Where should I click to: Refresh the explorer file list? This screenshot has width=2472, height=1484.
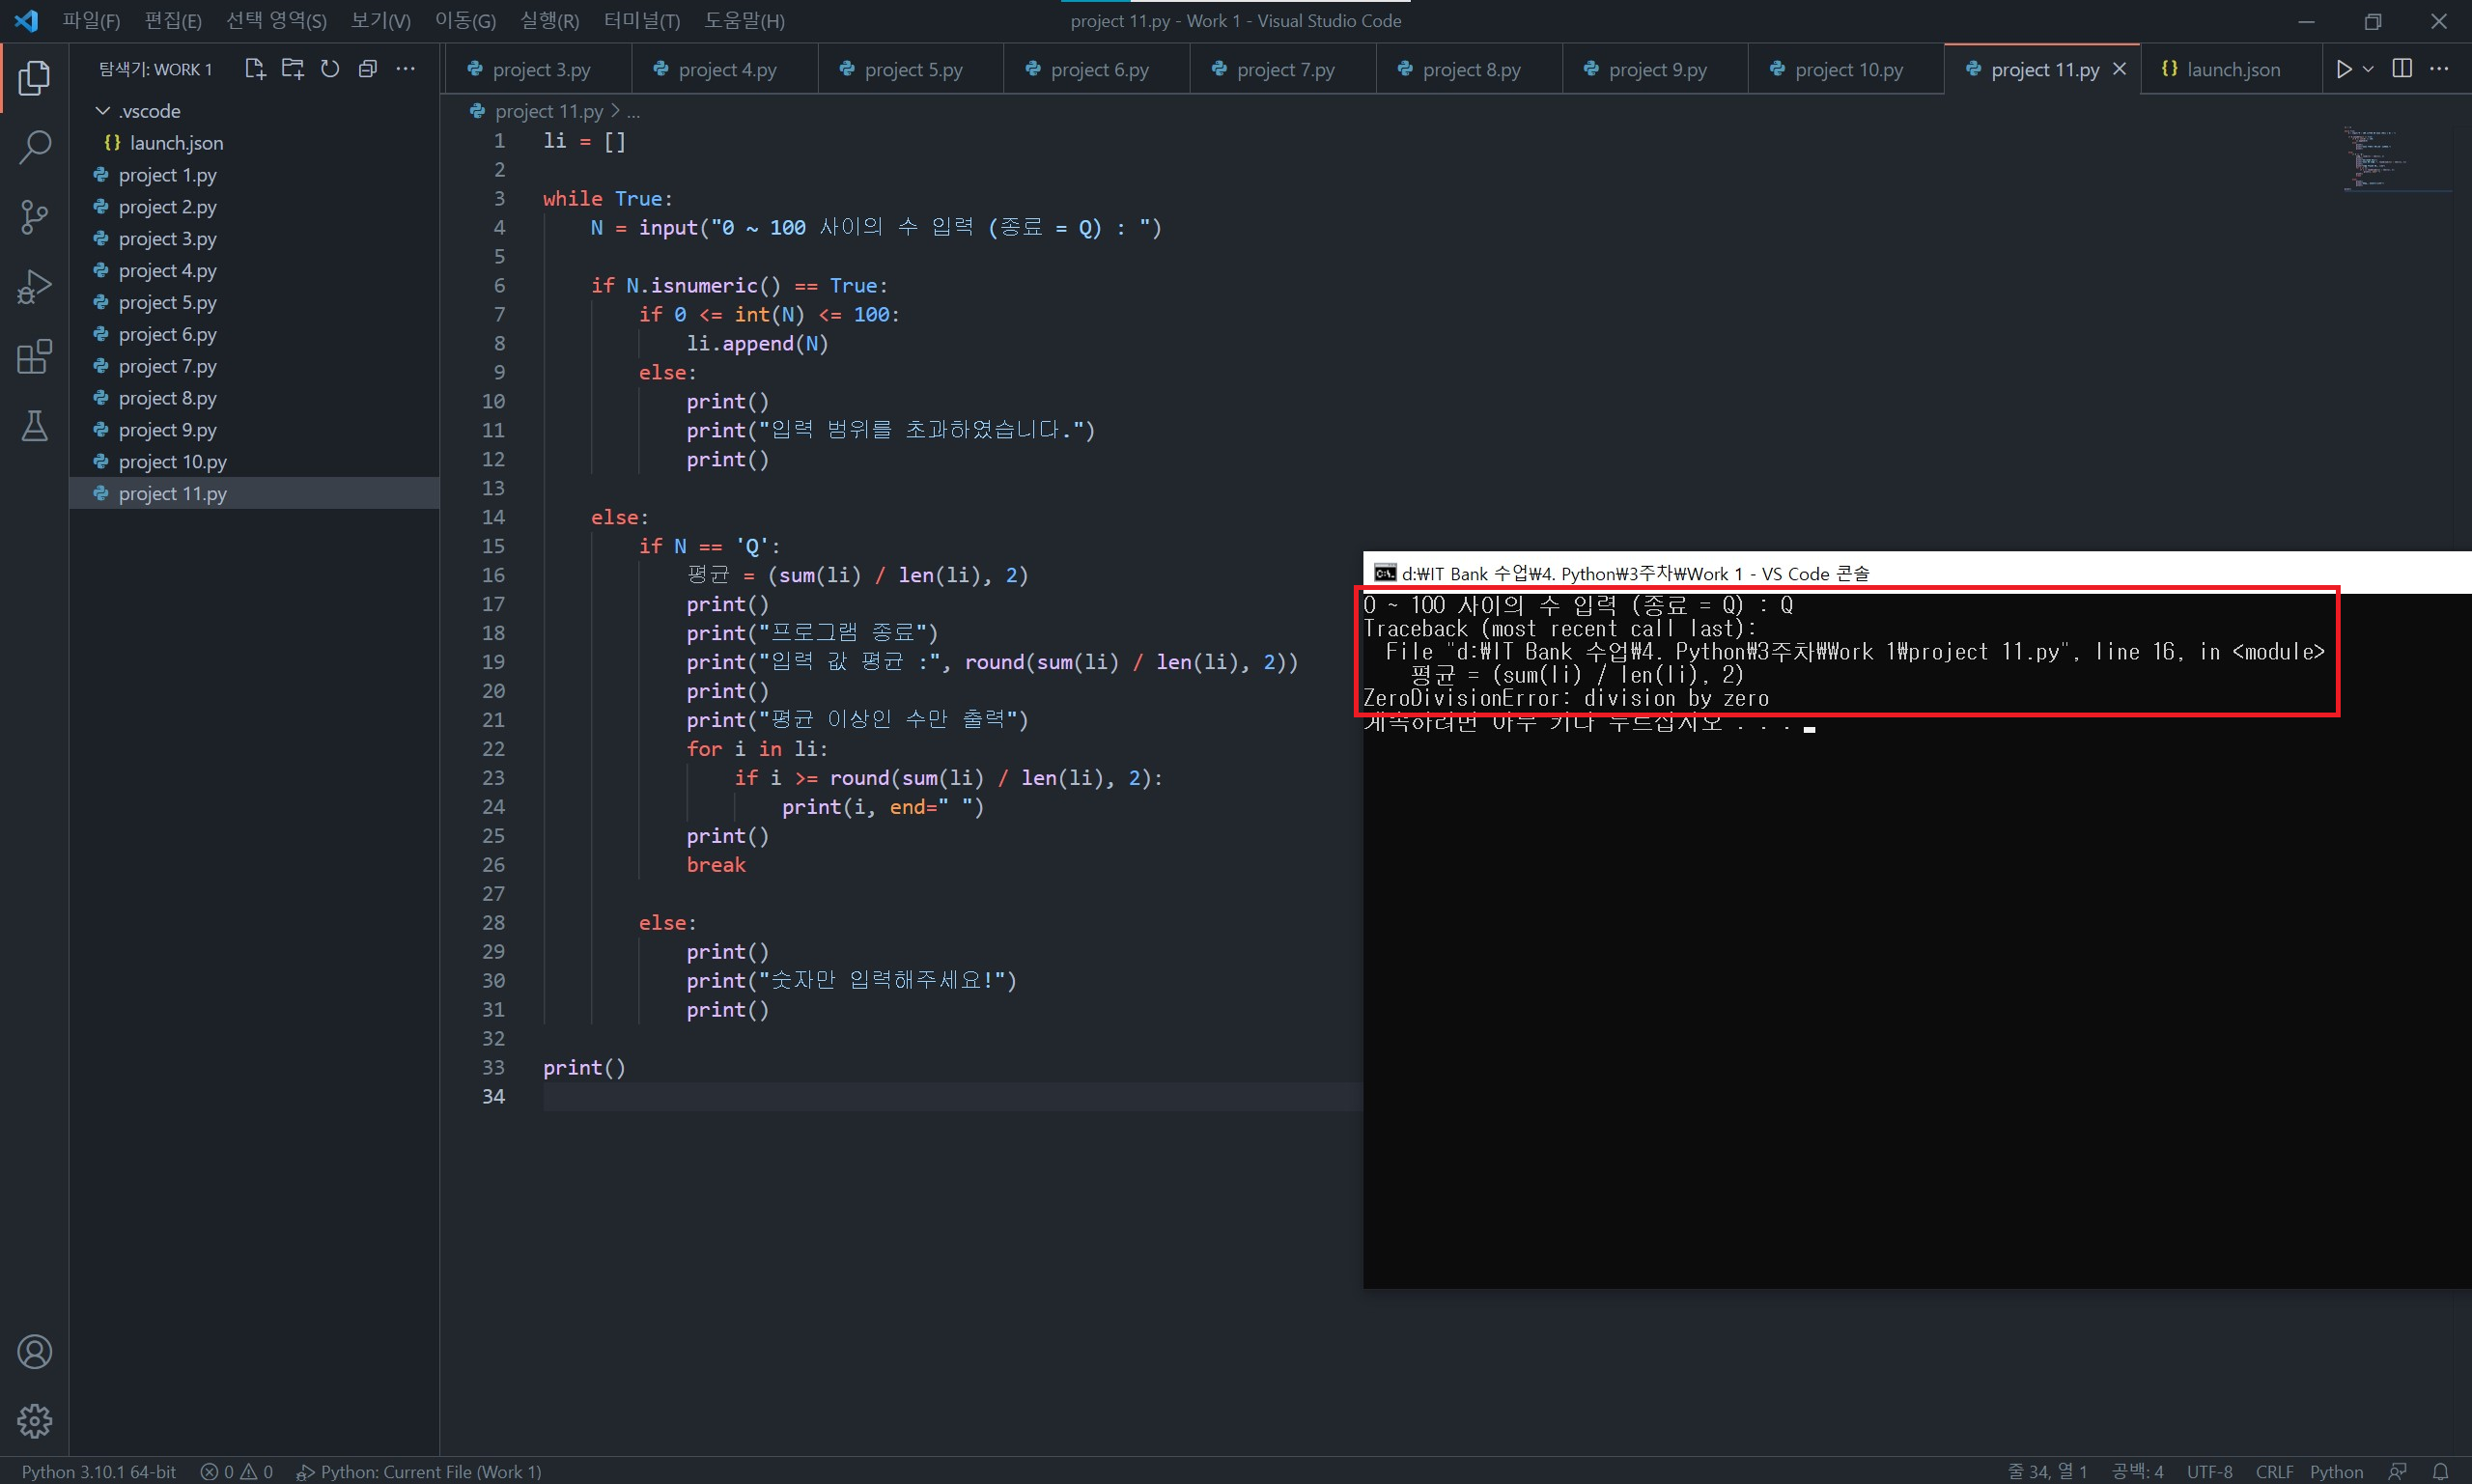coord(330,69)
